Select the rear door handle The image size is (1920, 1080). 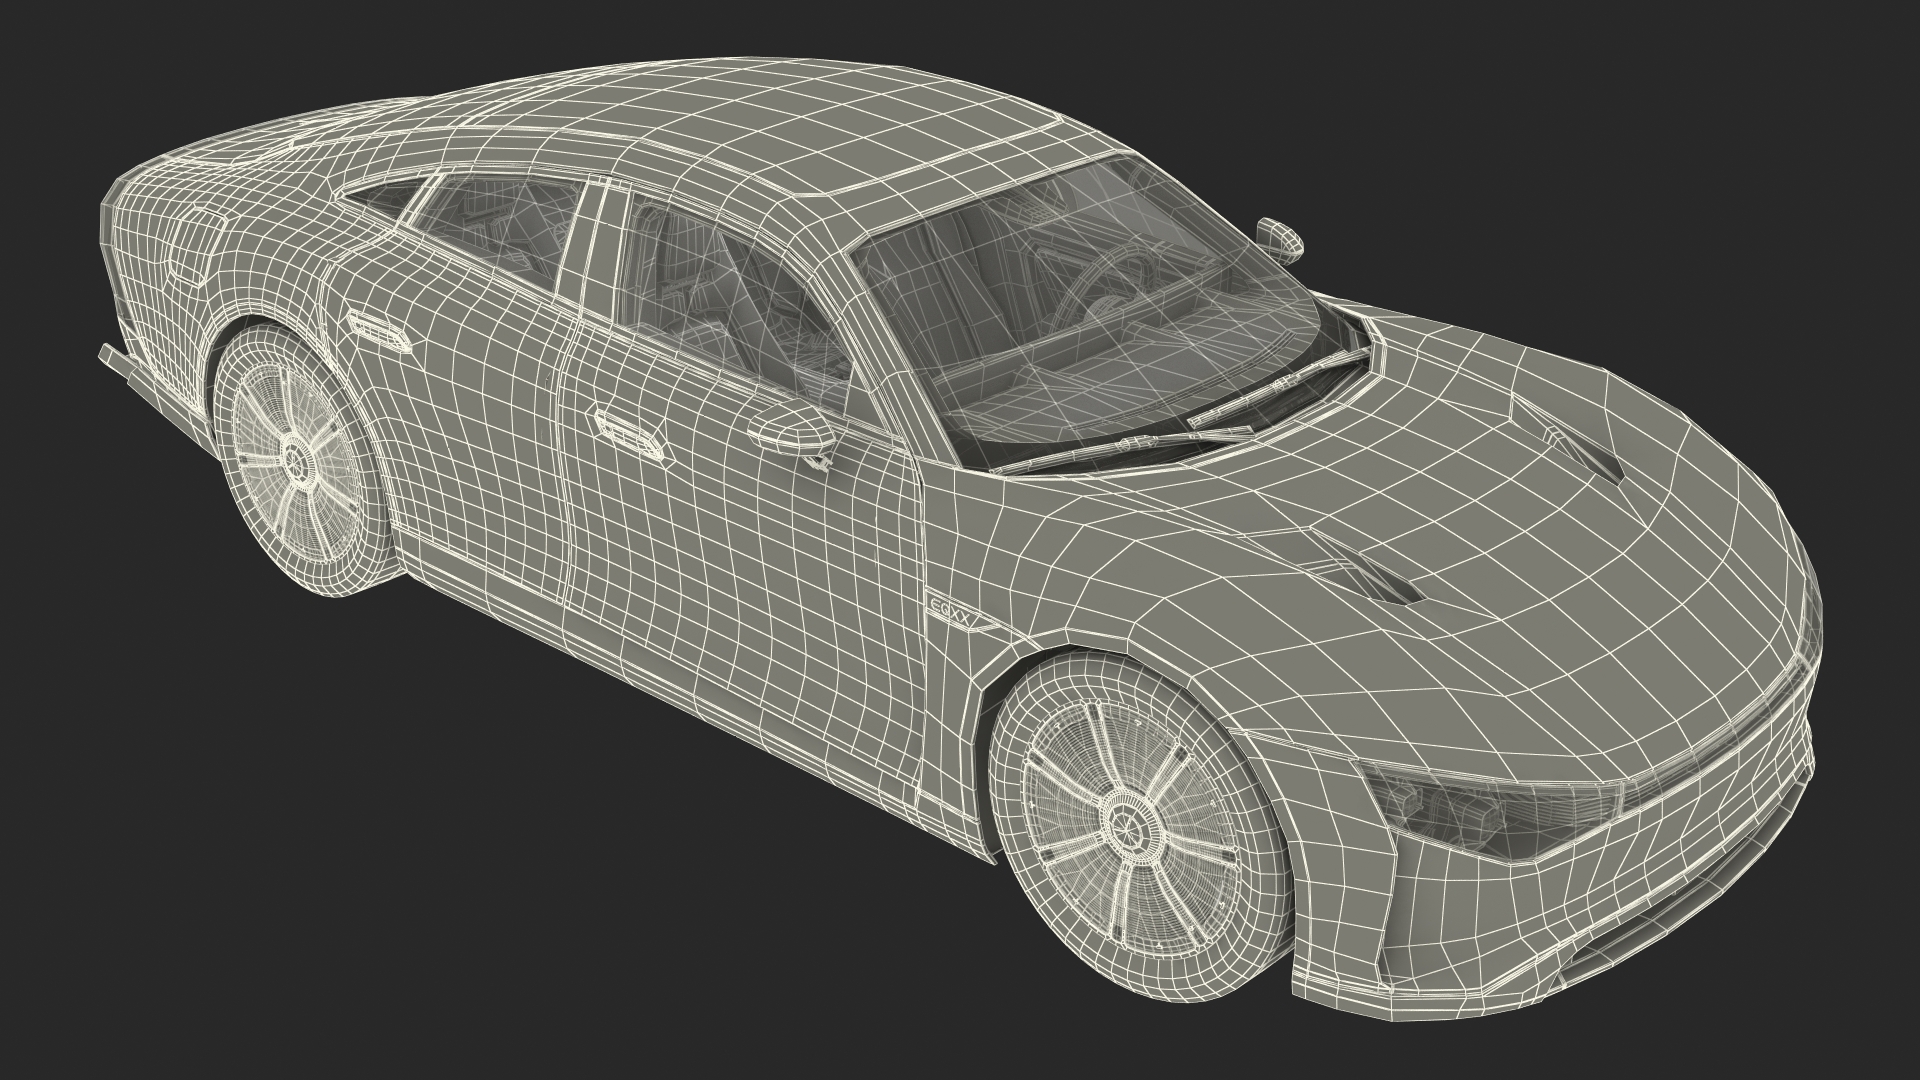pyautogui.click(x=380, y=331)
